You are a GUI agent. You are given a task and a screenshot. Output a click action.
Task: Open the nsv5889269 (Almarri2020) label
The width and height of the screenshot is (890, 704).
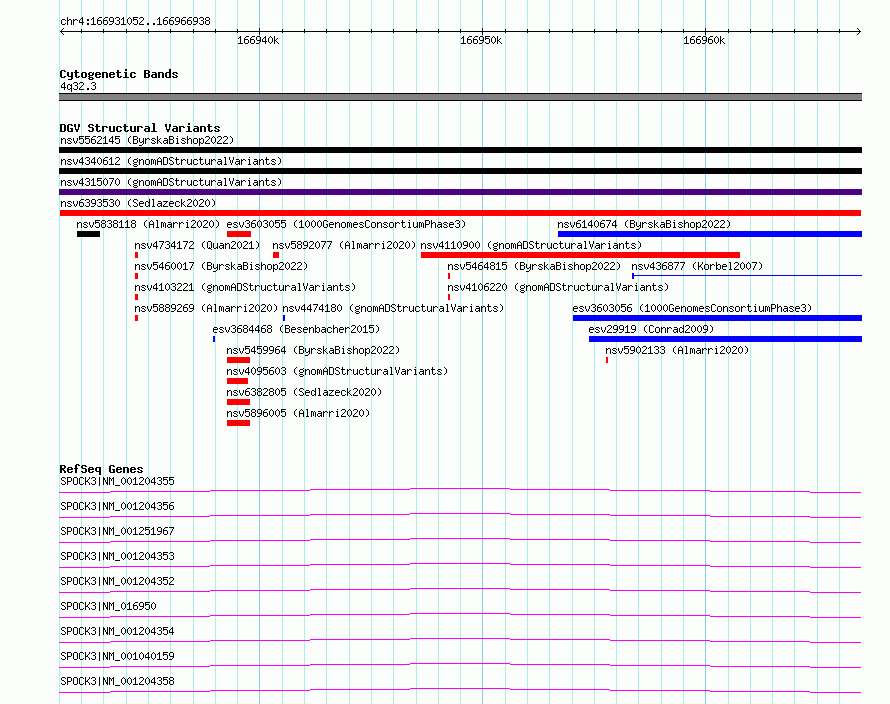pos(206,308)
